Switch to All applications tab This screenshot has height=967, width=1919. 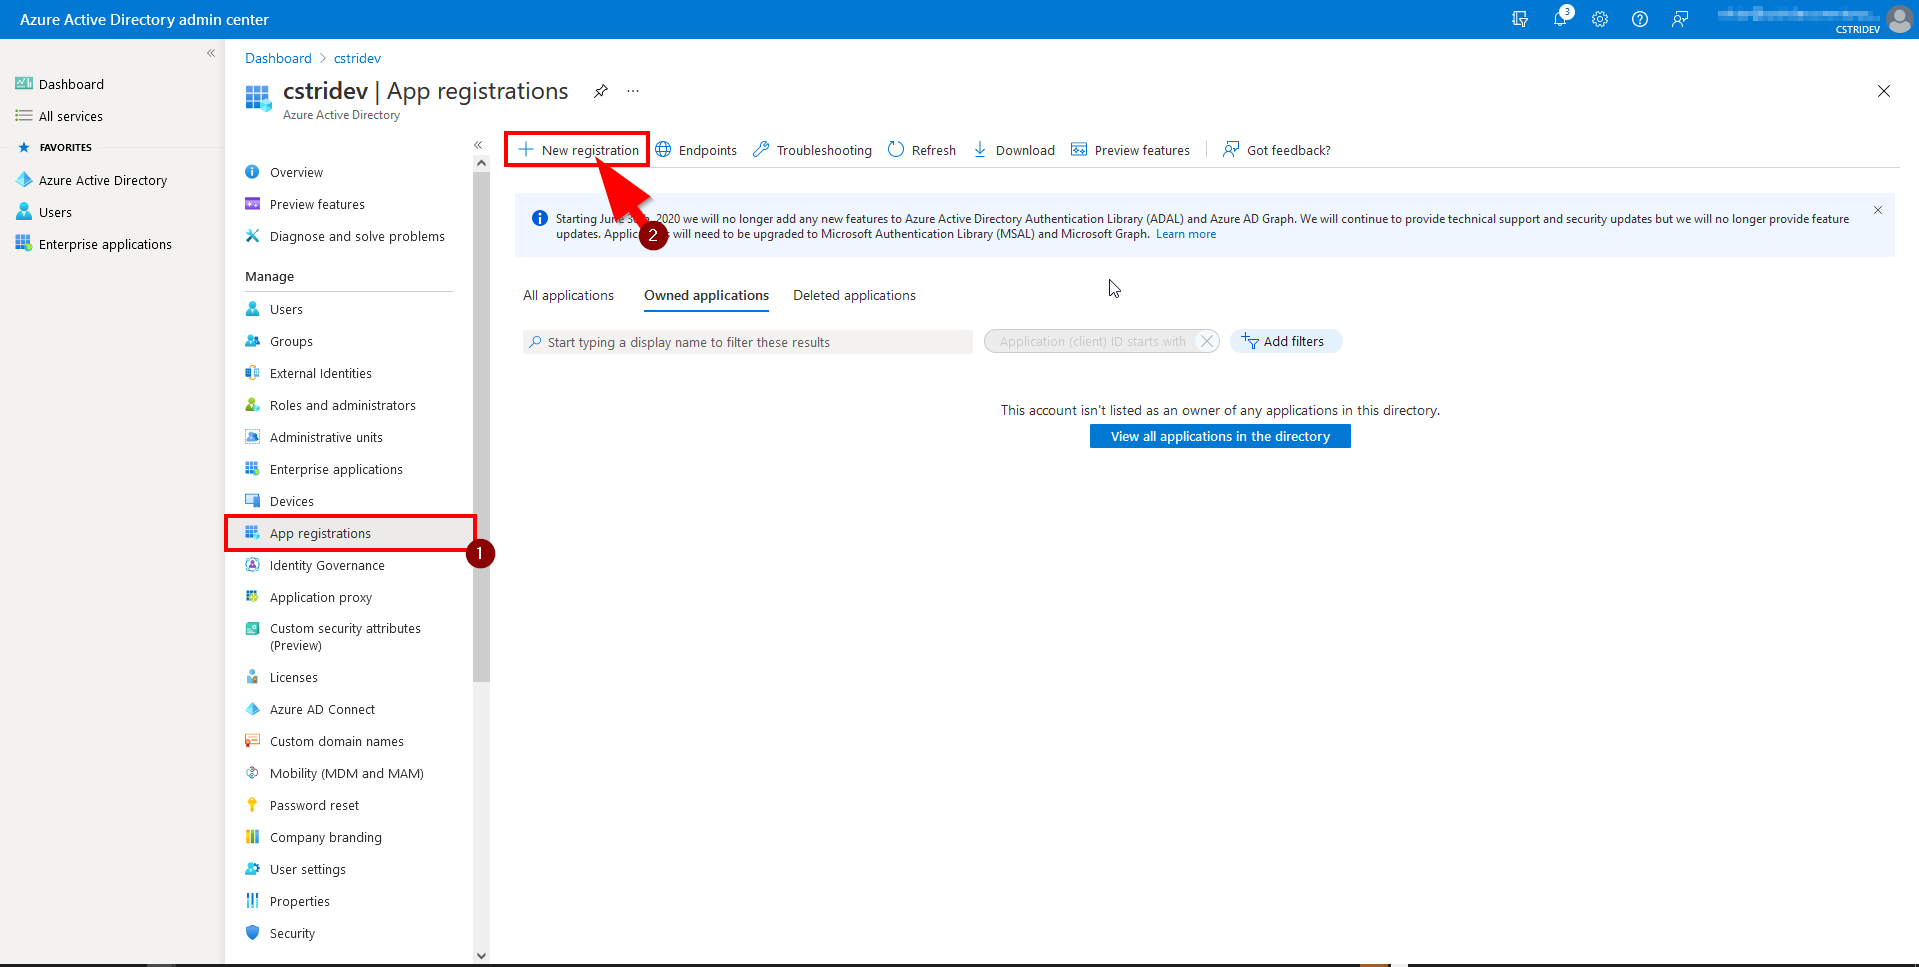(569, 295)
